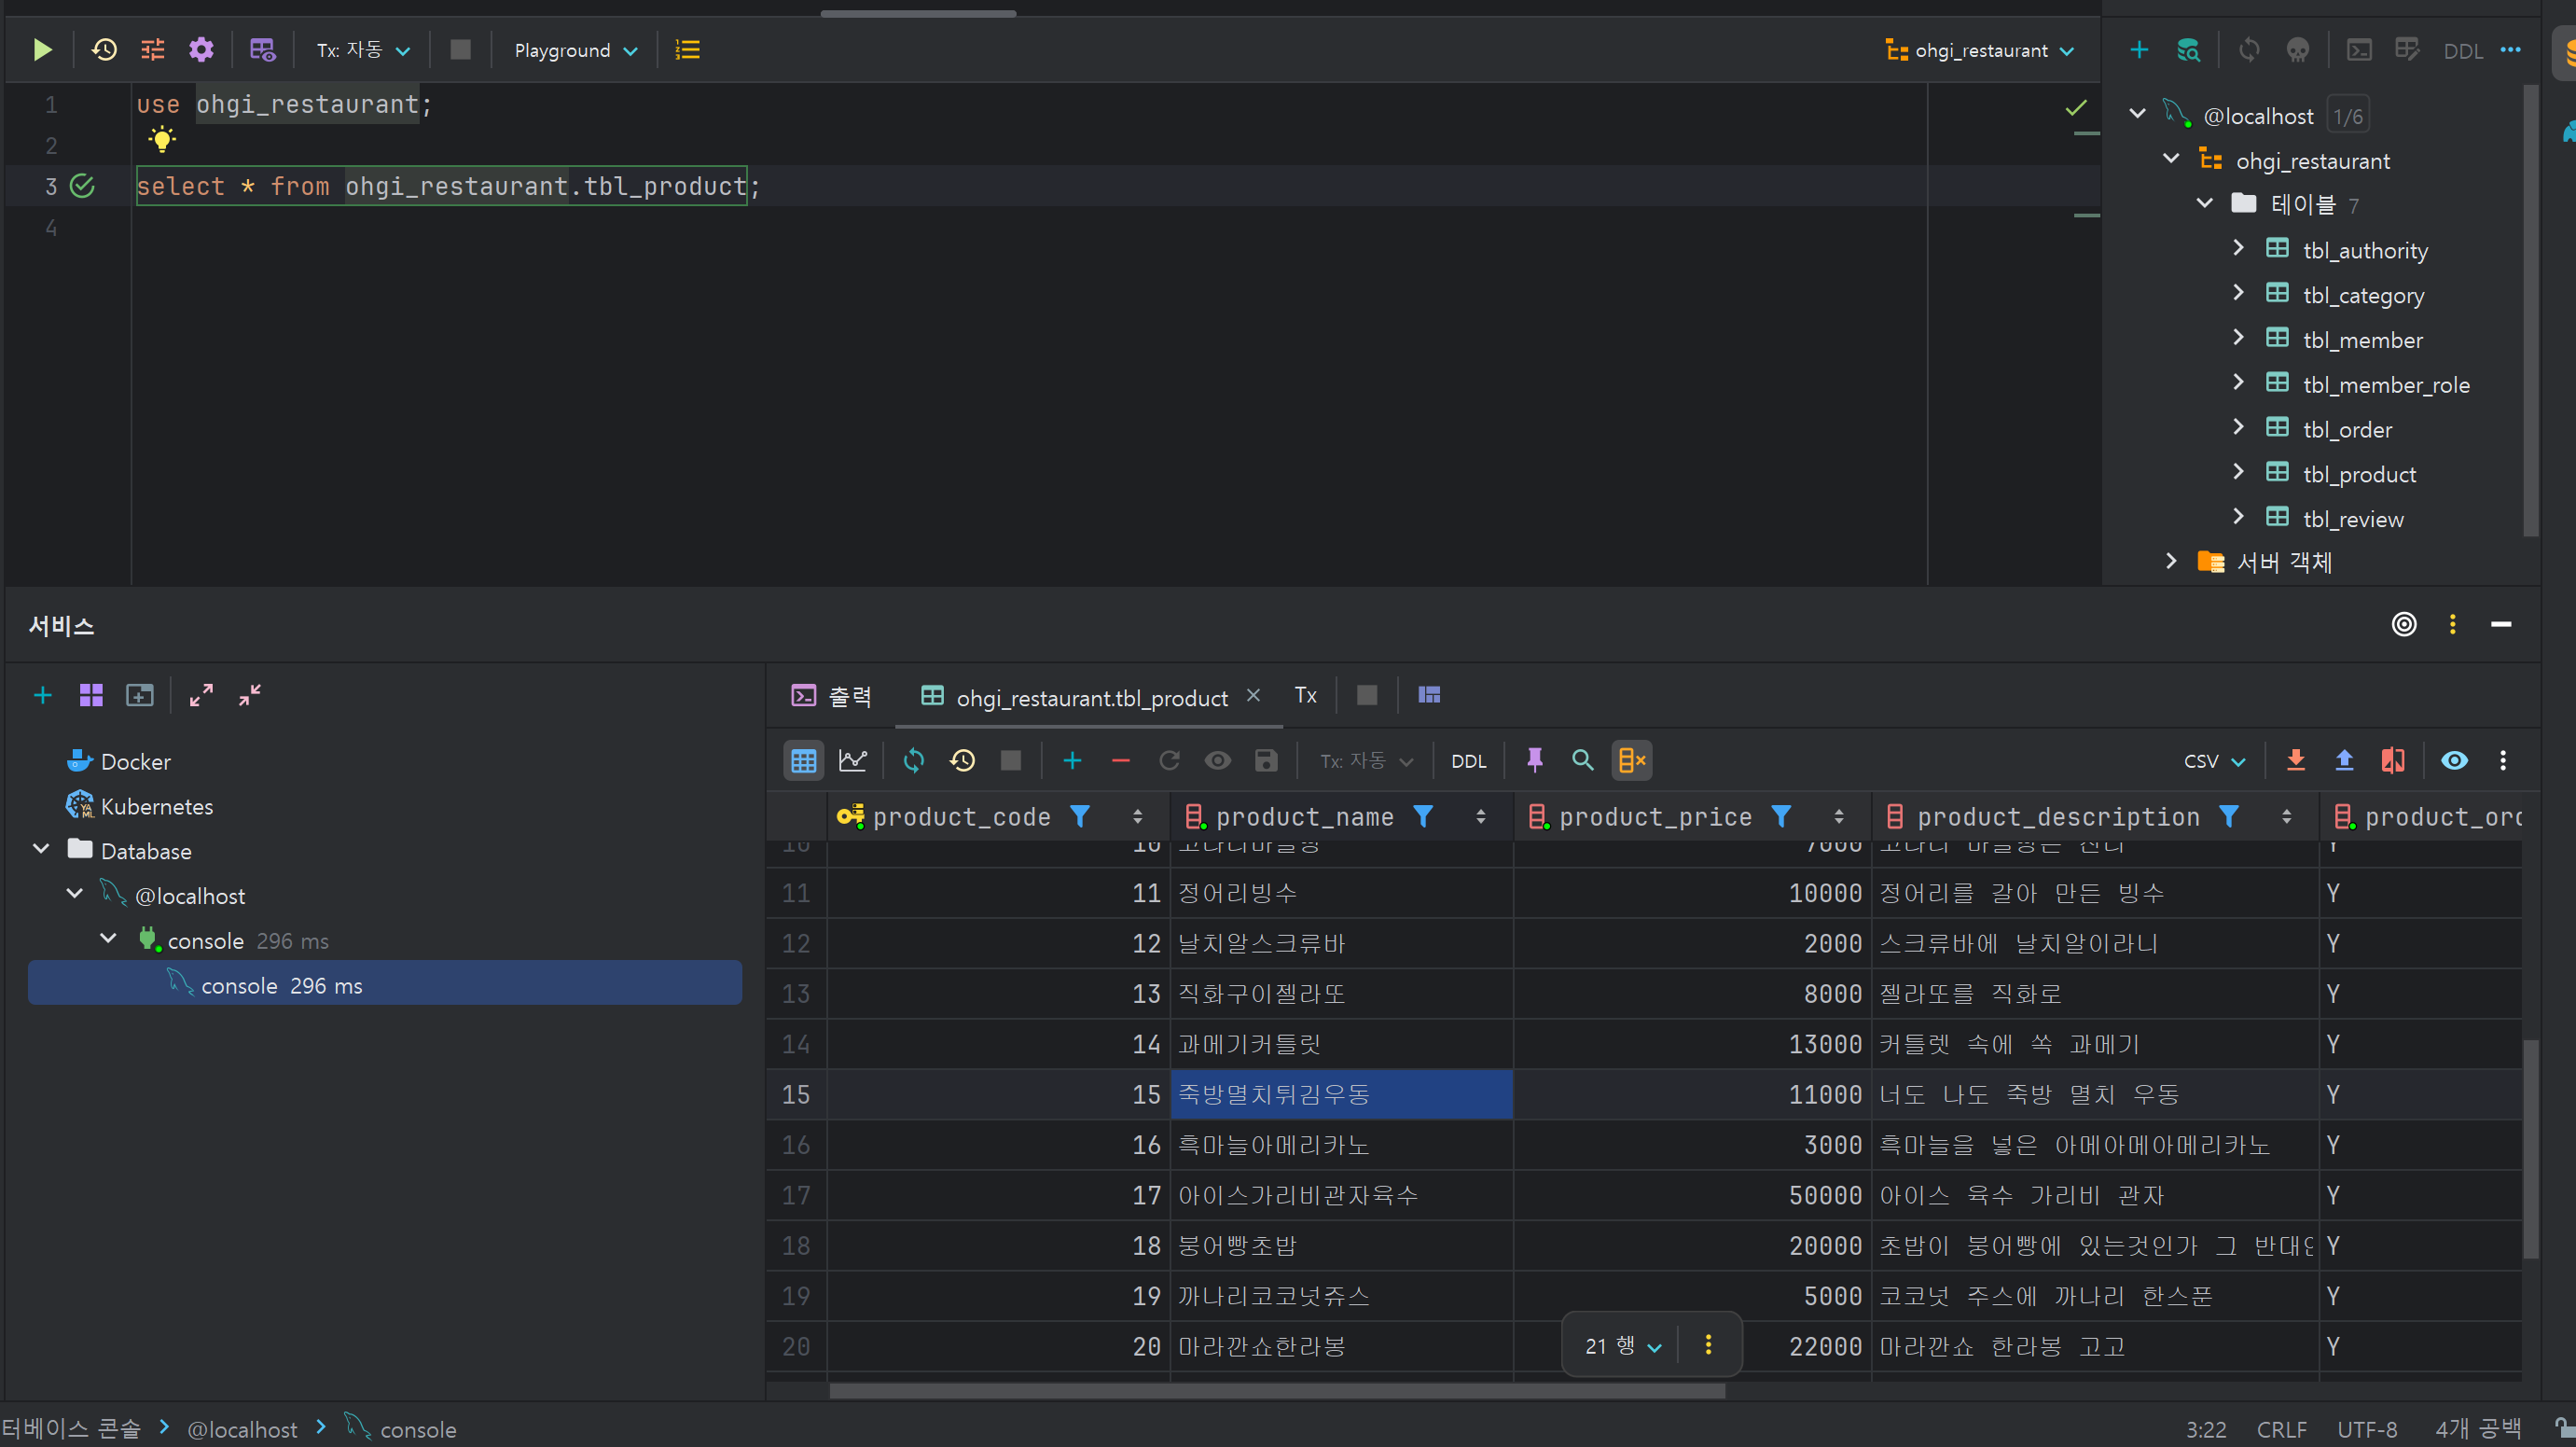The height and width of the screenshot is (1447, 2576).
Task: Switch results to chart view
Action: (x=852, y=761)
